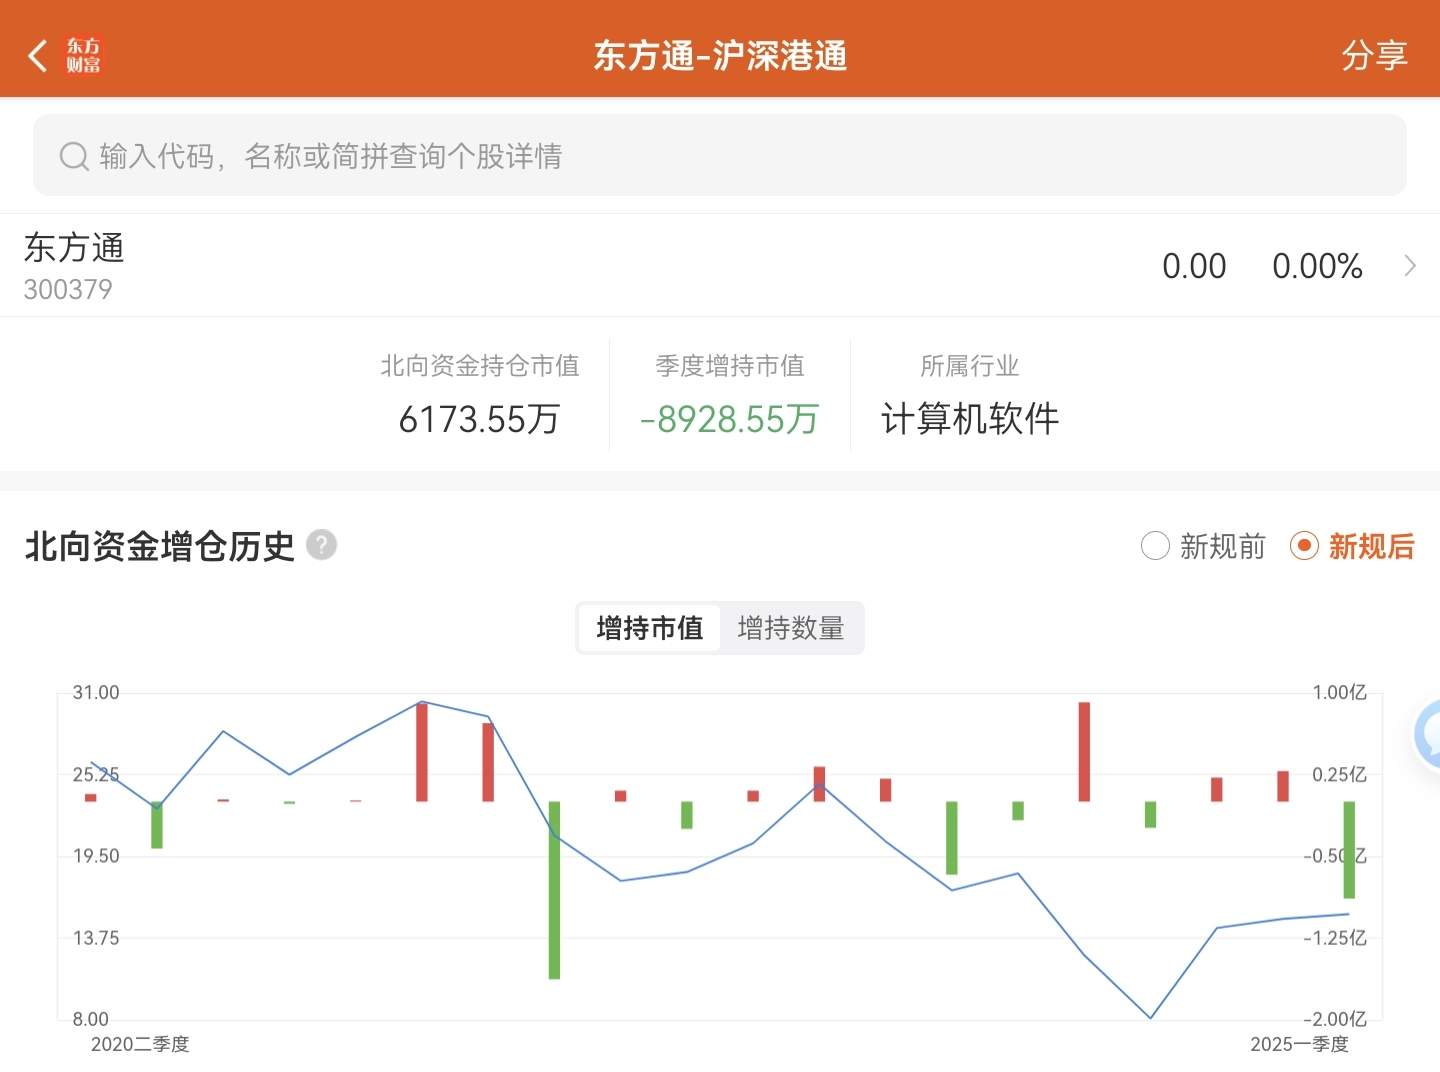Click the 0.00% change value
1440x1072 pixels.
pyautogui.click(x=1317, y=266)
